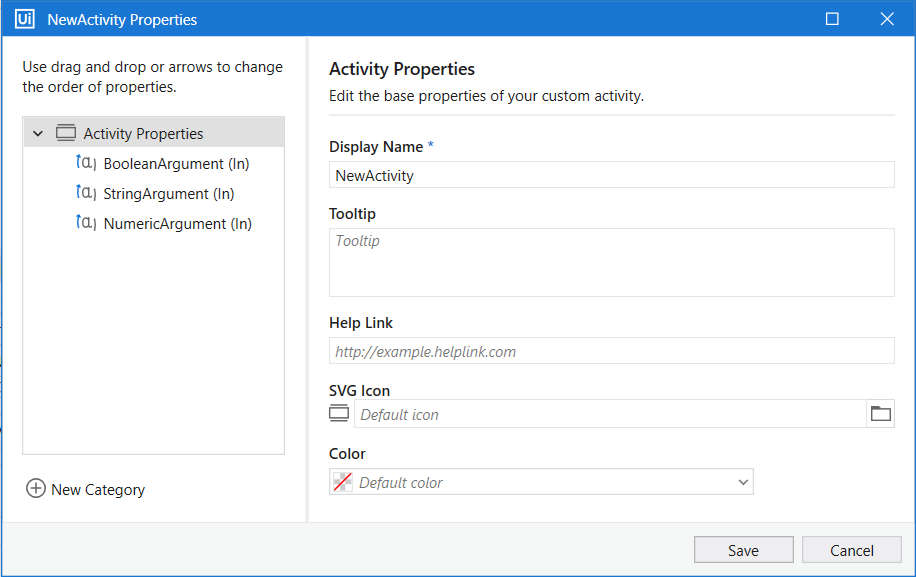Click the Activity Properties category icon
Image resolution: width=916 pixels, height=577 pixels.
(66, 133)
